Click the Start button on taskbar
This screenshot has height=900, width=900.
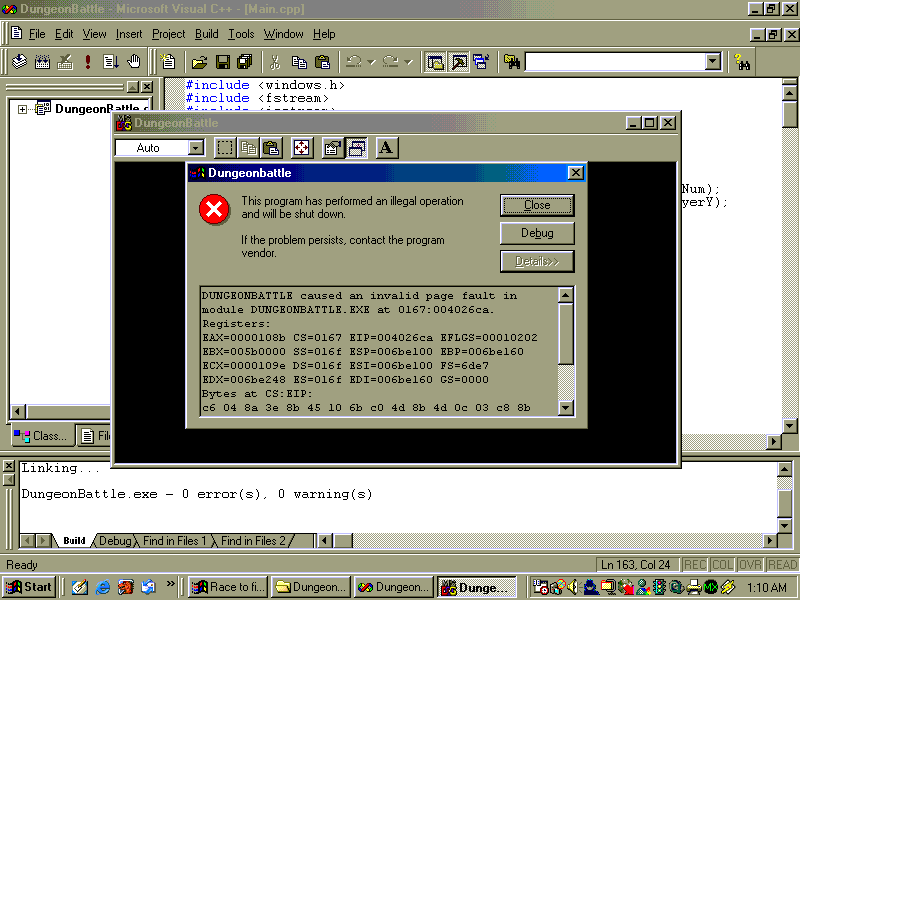coord(30,587)
